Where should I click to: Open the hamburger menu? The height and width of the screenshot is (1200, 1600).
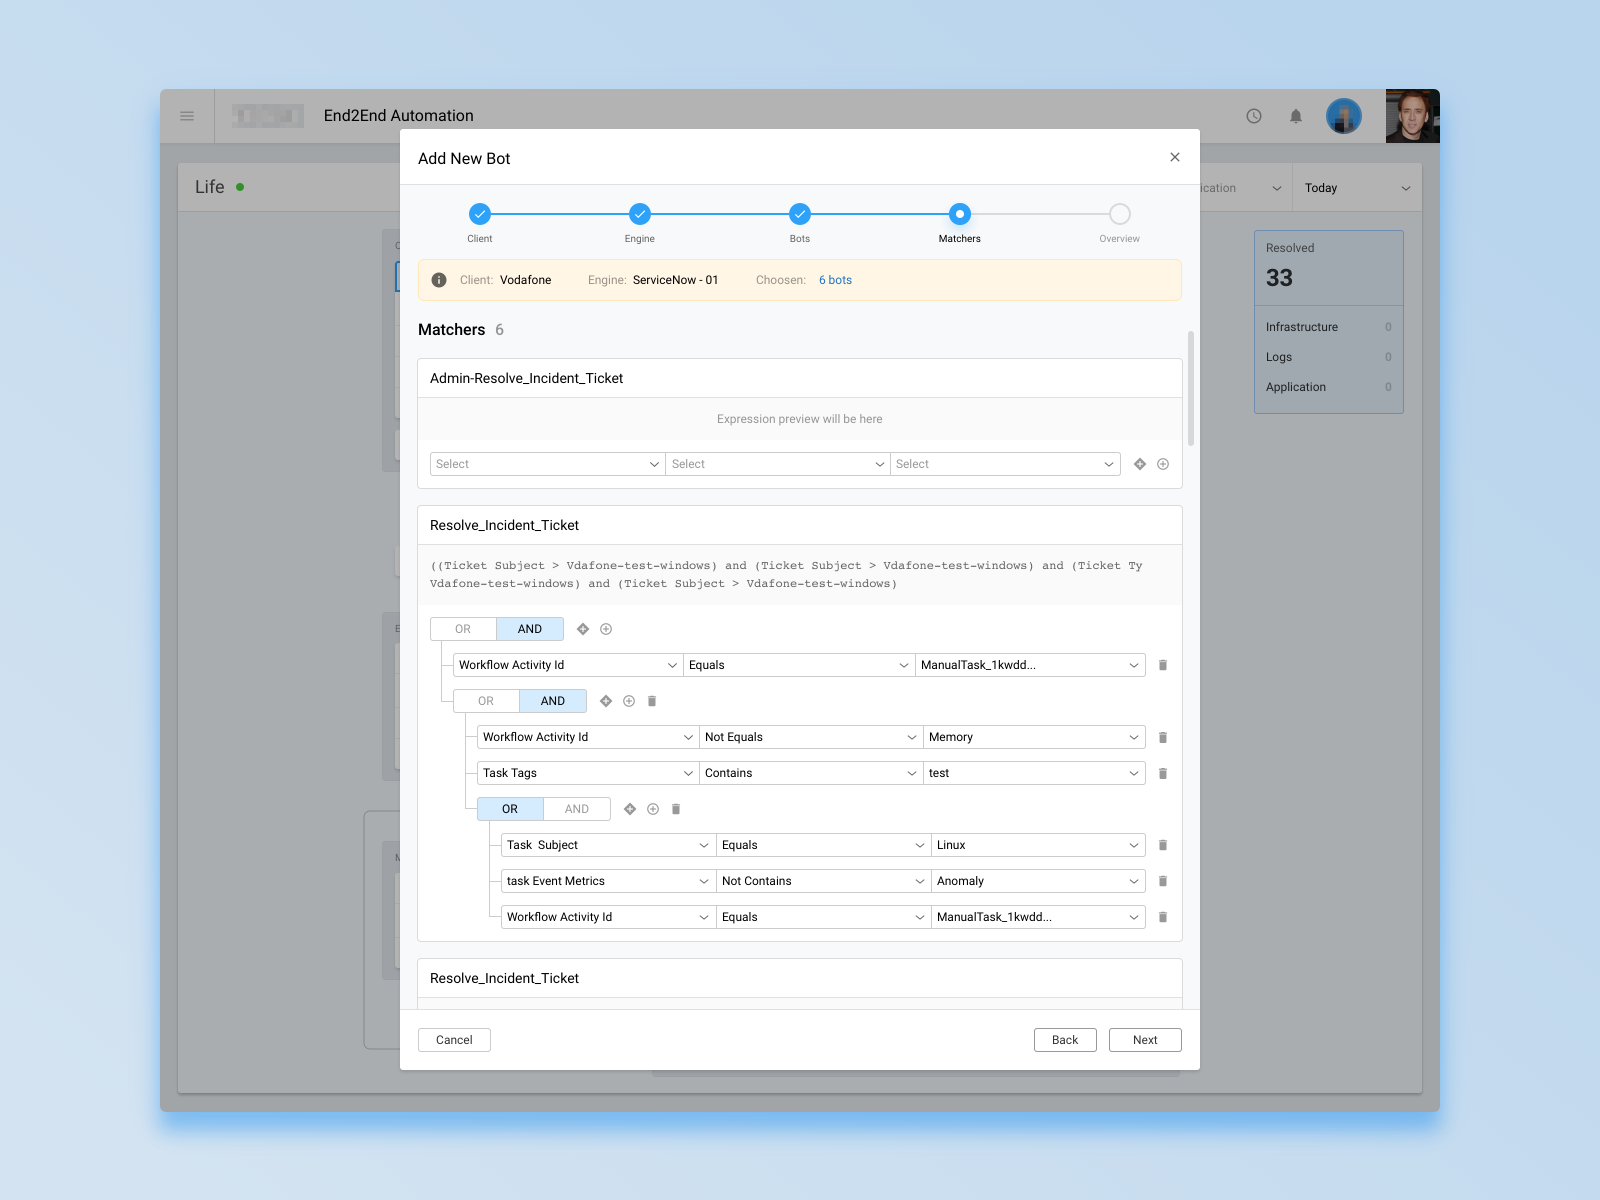pos(187,116)
